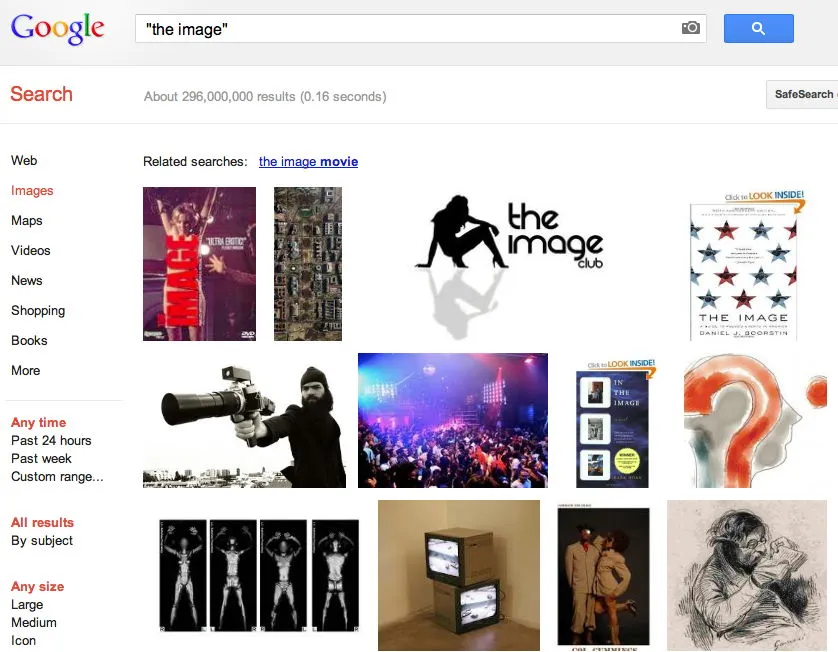Follow the 'the image movie' related link
This screenshot has height=652, width=838.
[308, 161]
